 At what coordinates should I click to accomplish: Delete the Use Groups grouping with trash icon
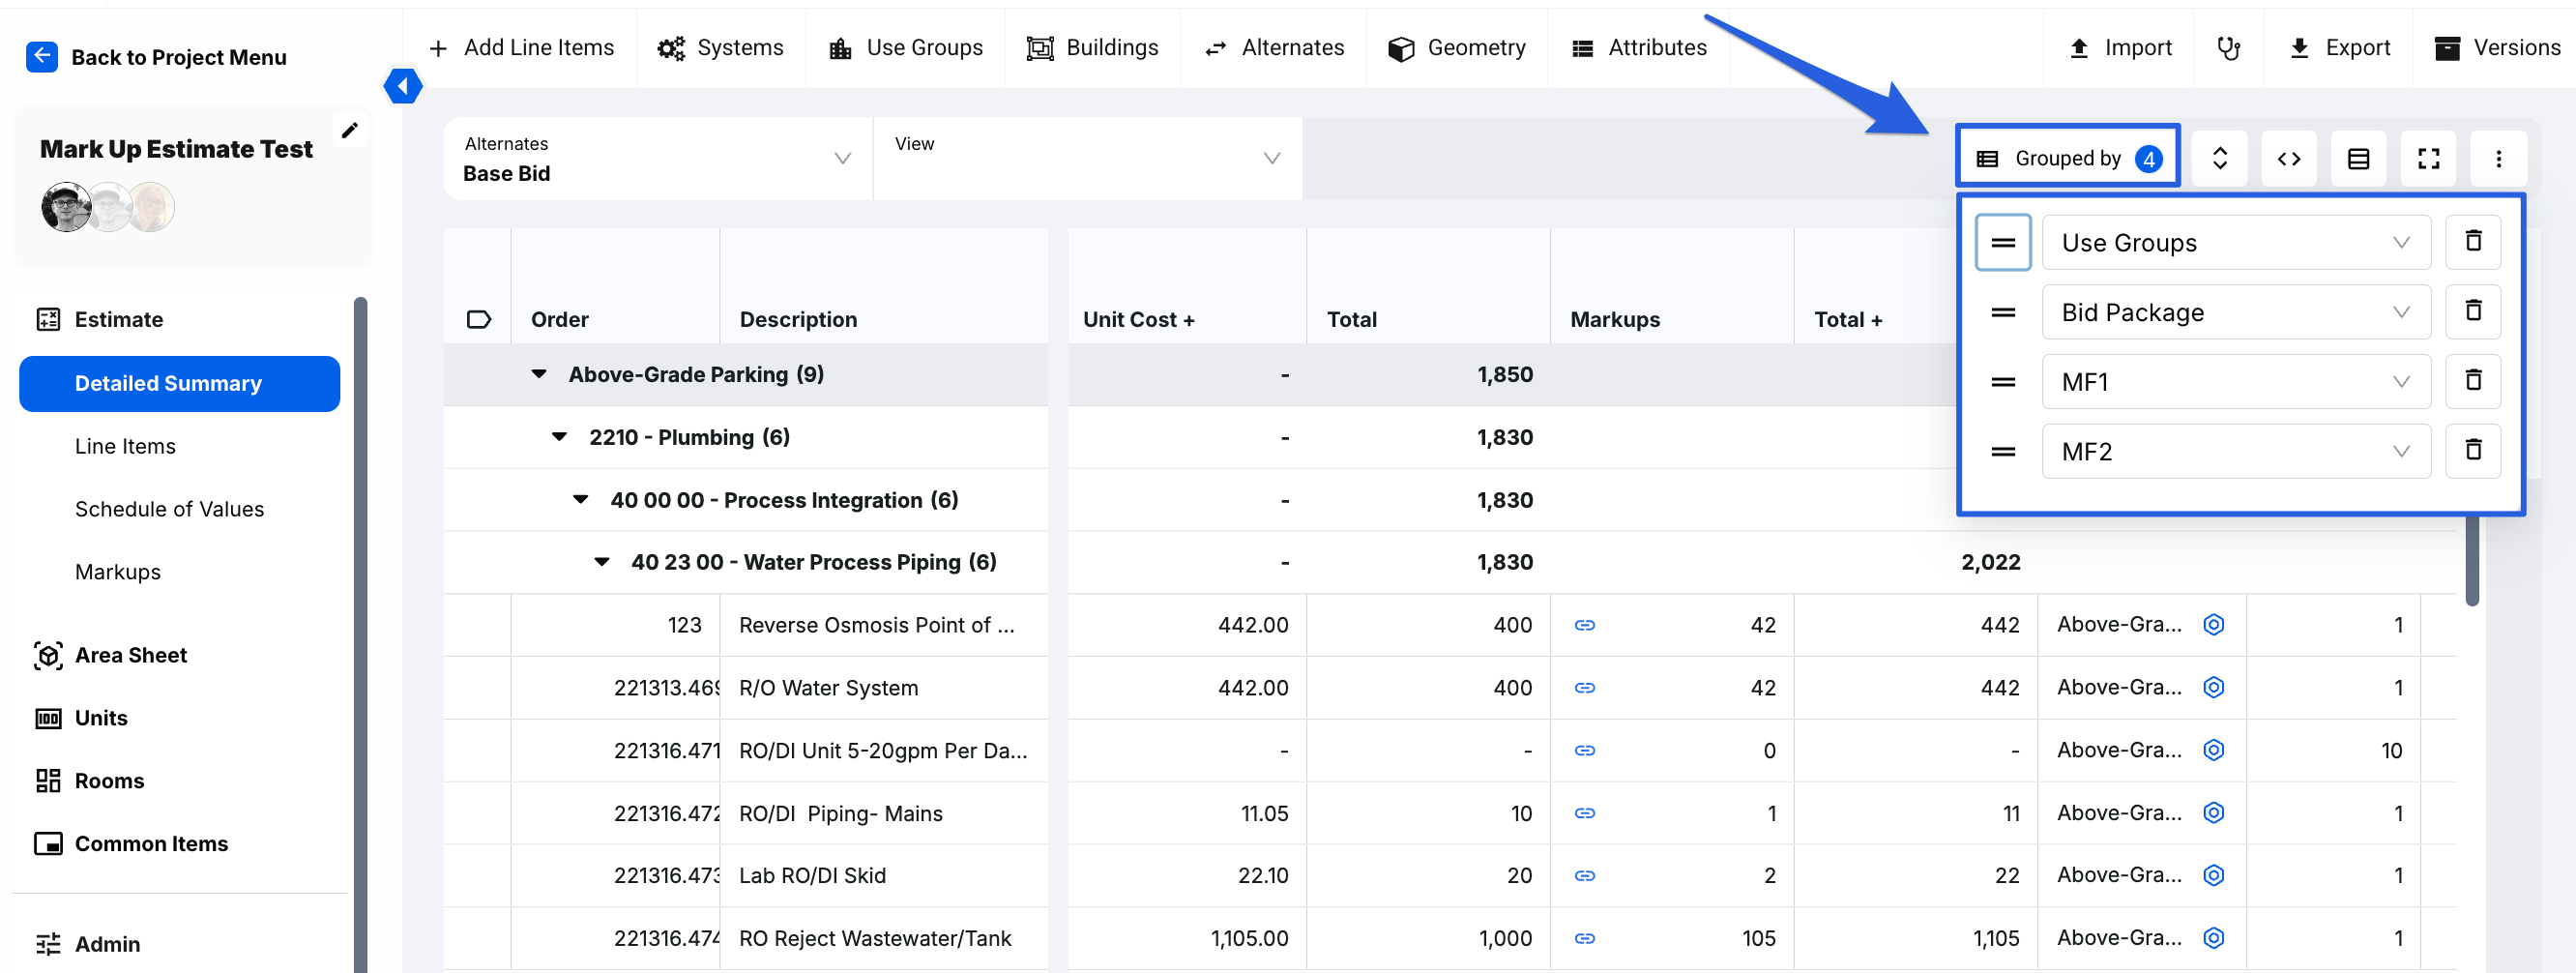tap(2472, 242)
